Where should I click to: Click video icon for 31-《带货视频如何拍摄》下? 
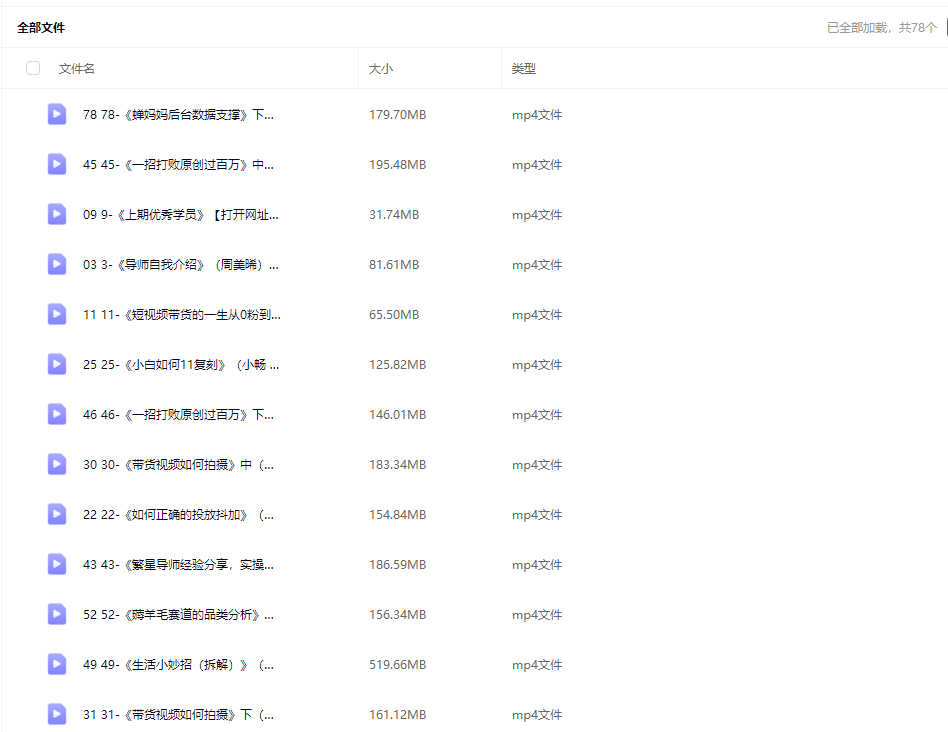[57, 714]
